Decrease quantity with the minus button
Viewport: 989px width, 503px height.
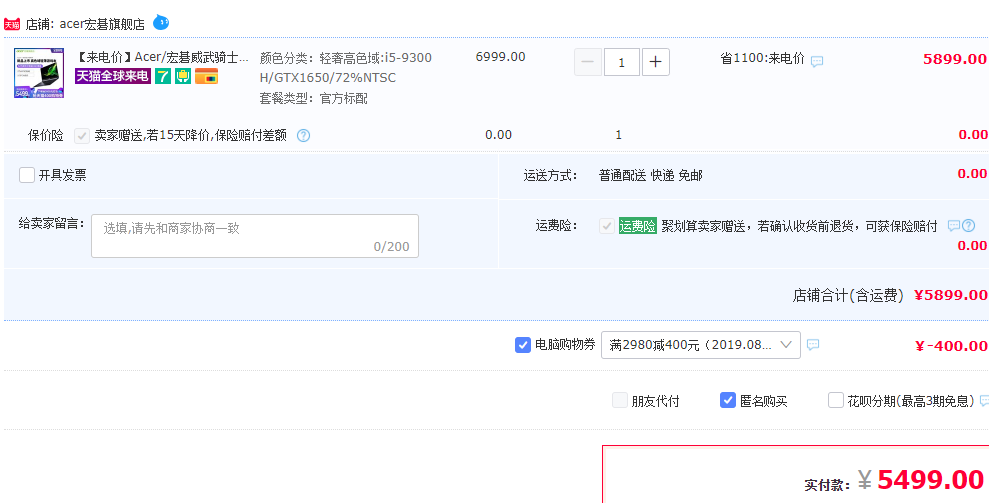click(x=588, y=62)
